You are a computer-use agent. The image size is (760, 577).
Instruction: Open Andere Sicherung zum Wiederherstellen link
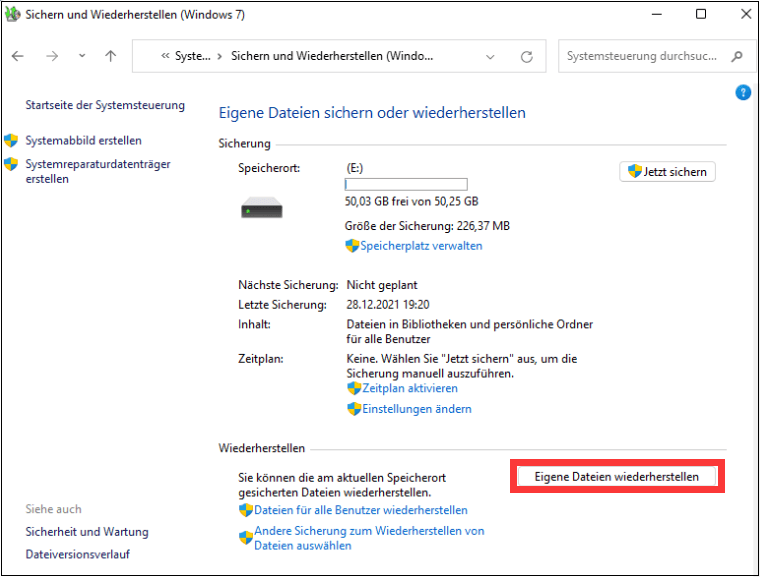coord(369,538)
